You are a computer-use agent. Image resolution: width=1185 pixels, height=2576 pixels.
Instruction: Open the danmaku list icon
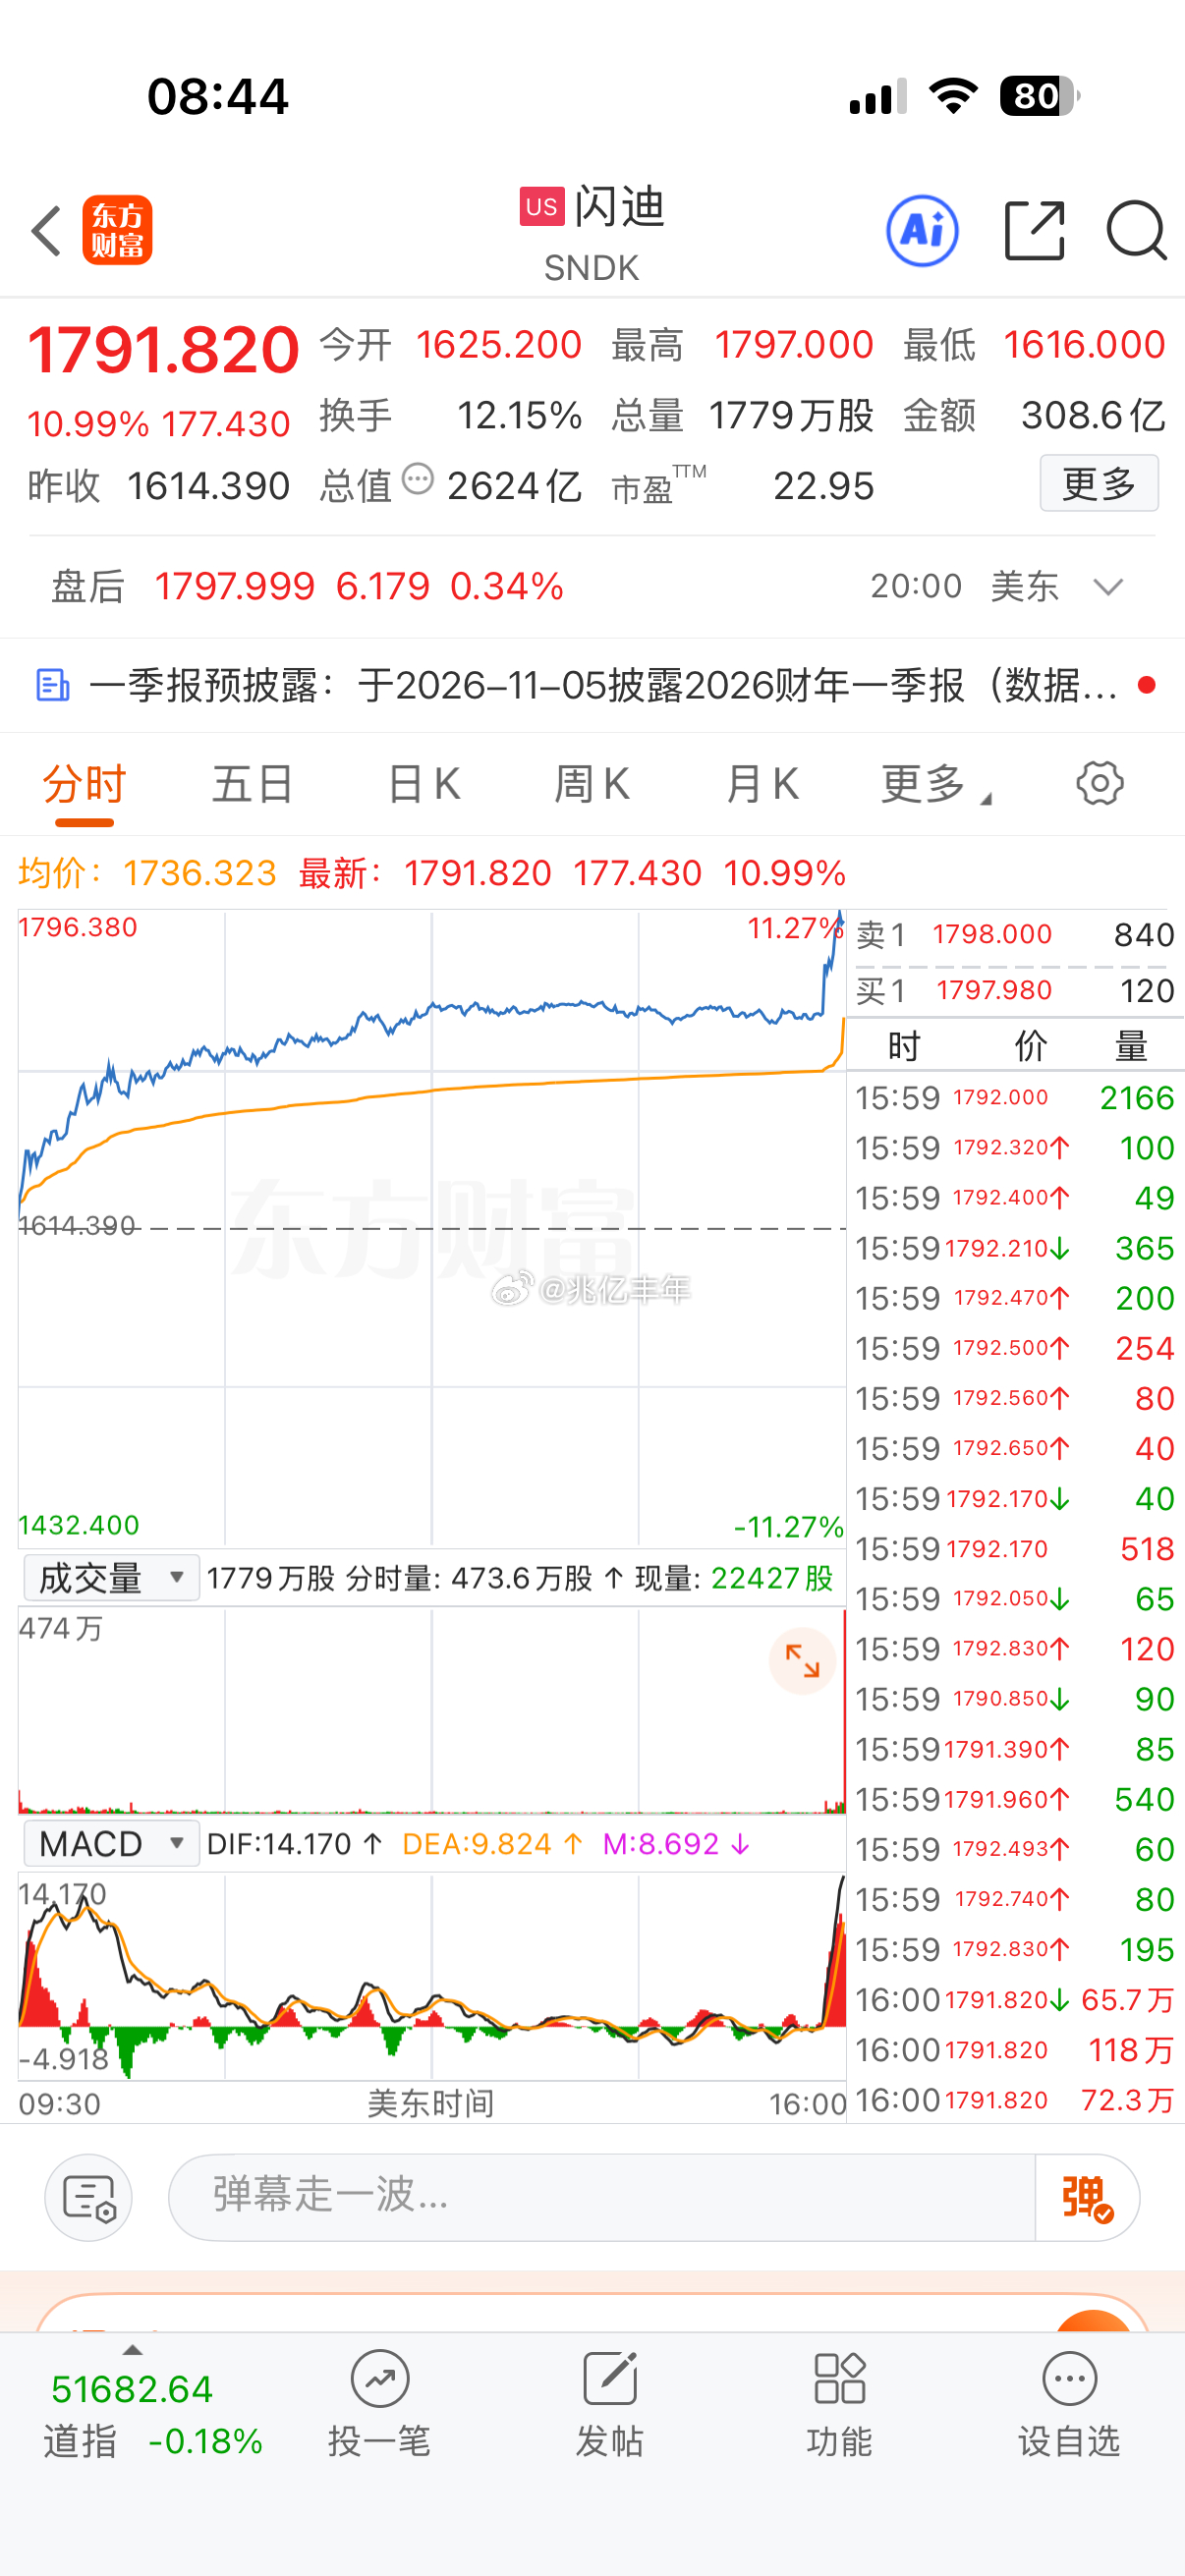tap(89, 2197)
